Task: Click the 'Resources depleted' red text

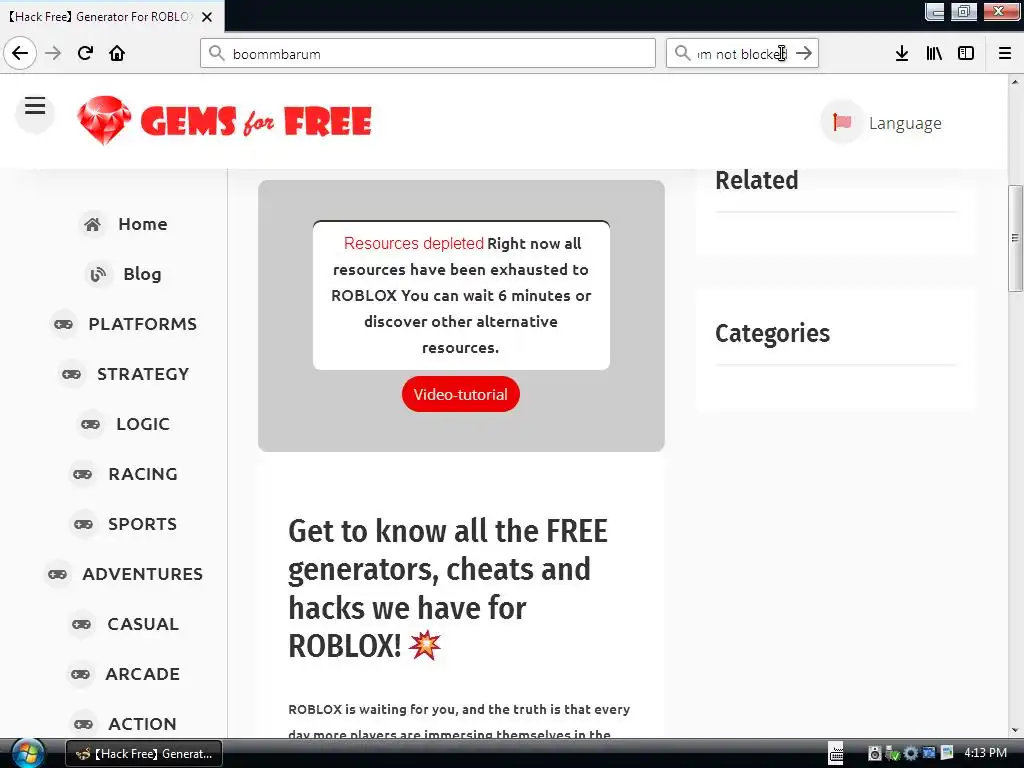Action: pos(413,244)
